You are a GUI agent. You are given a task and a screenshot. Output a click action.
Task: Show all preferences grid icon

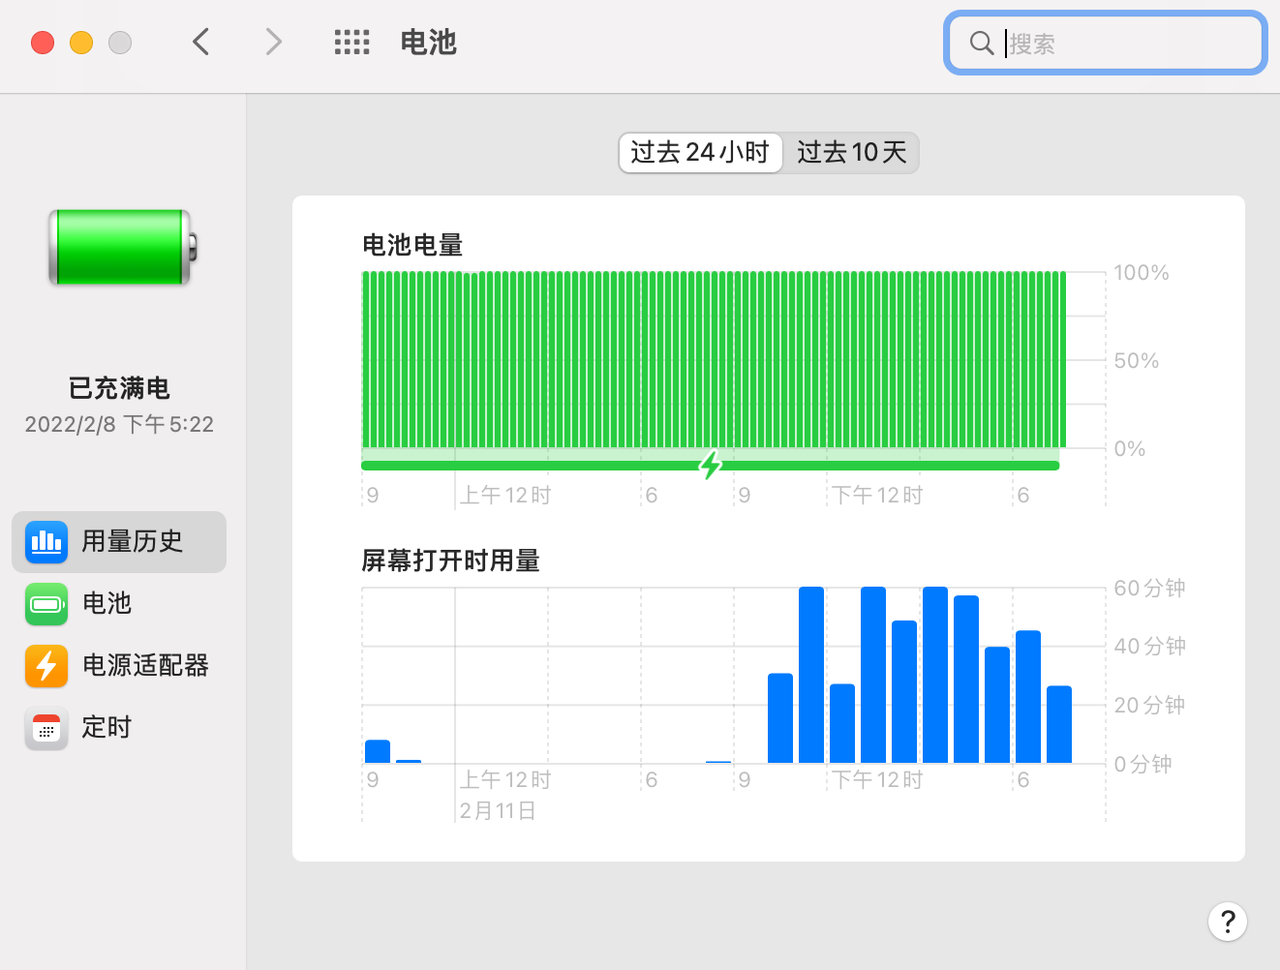click(x=352, y=42)
